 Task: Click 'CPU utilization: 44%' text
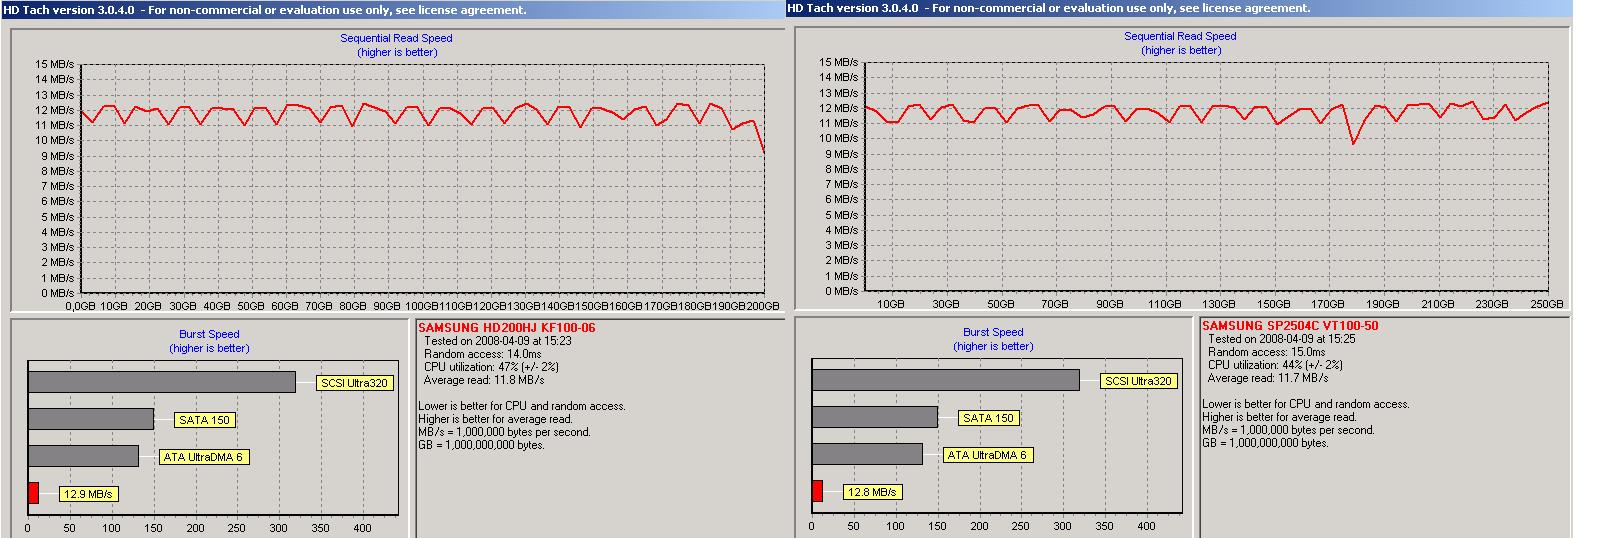(x=1275, y=365)
